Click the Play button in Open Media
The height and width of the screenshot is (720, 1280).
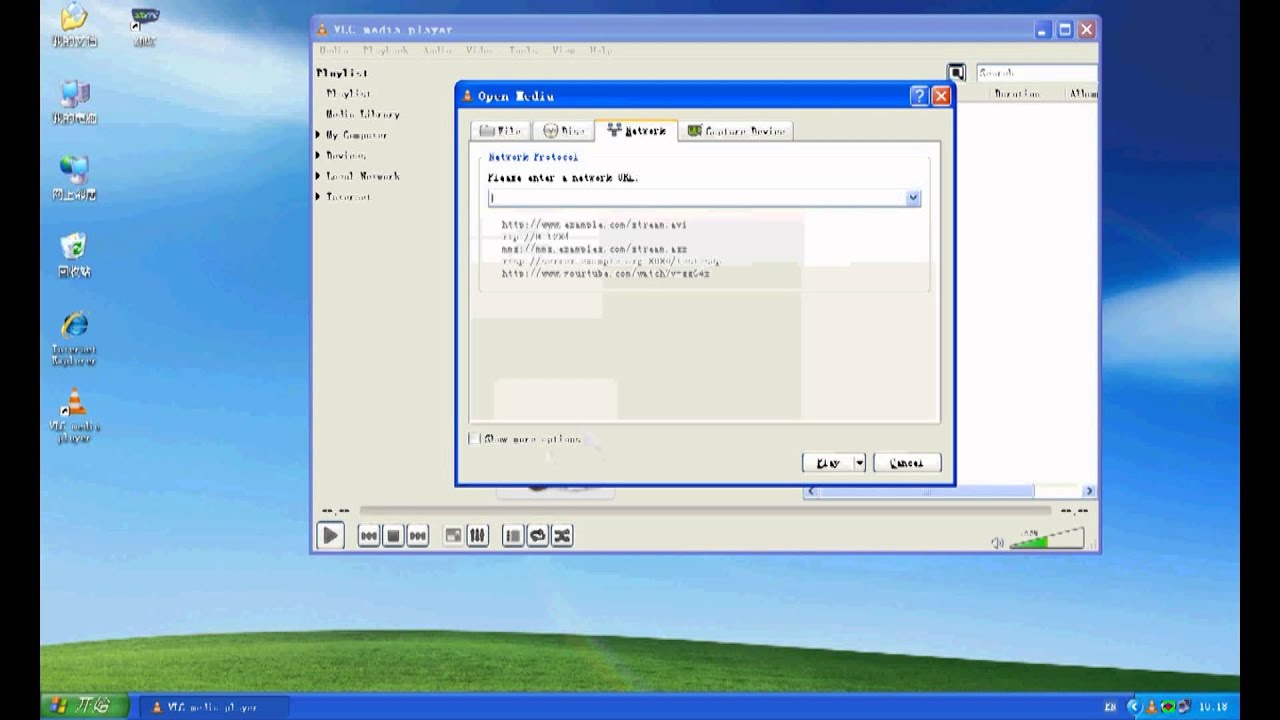(828, 463)
